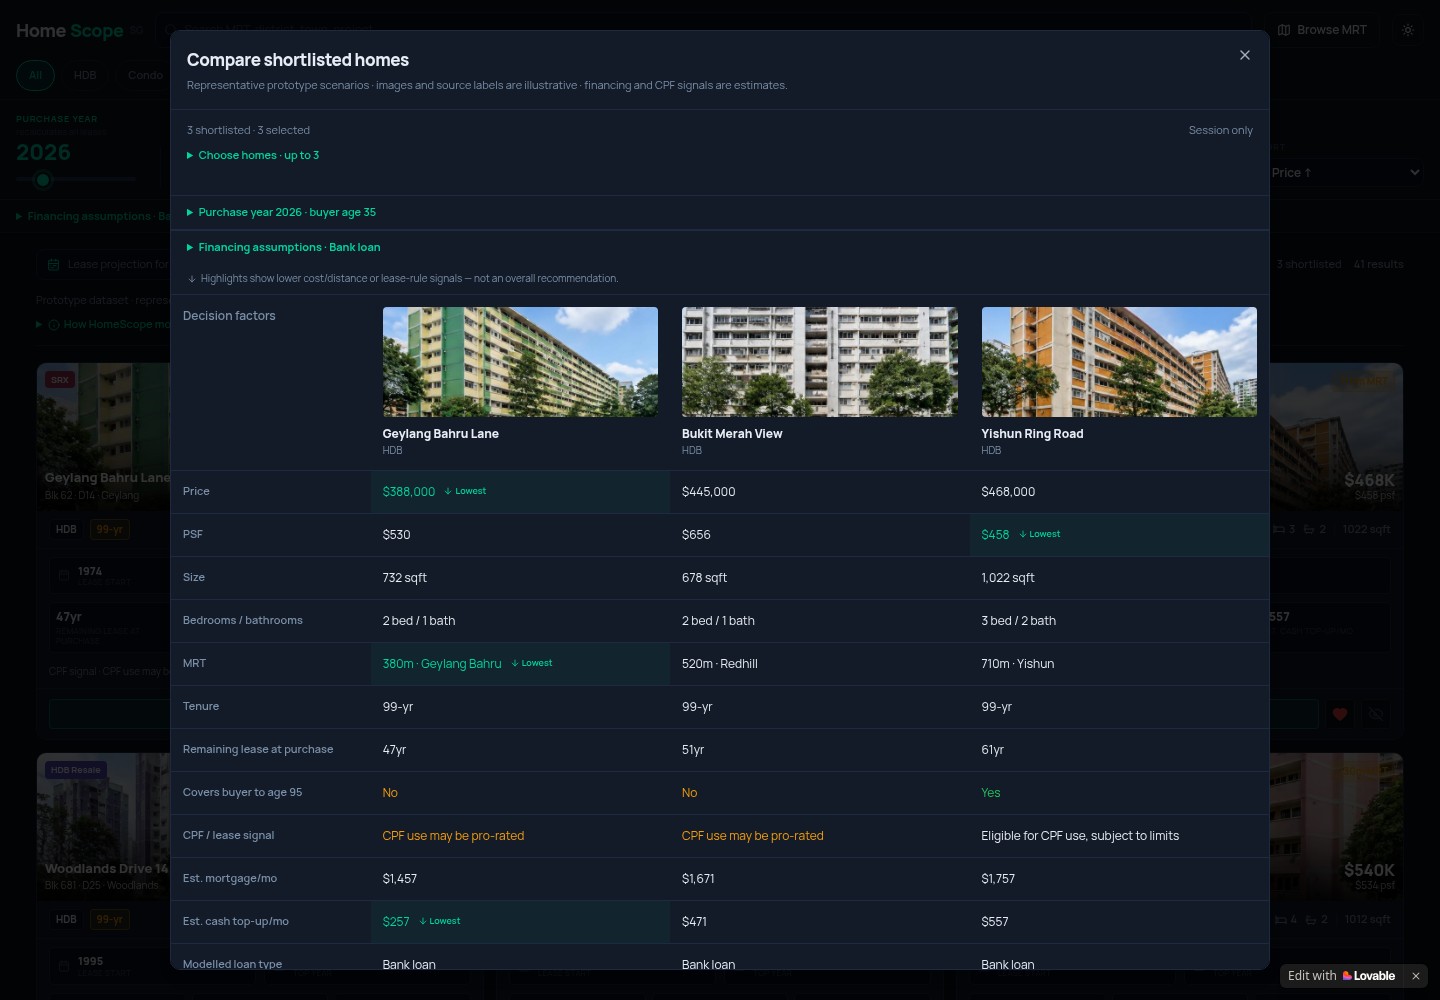Select the Condo filter tab
Image resolution: width=1440 pixels, height=1000 pixels.
click(145, 75)
